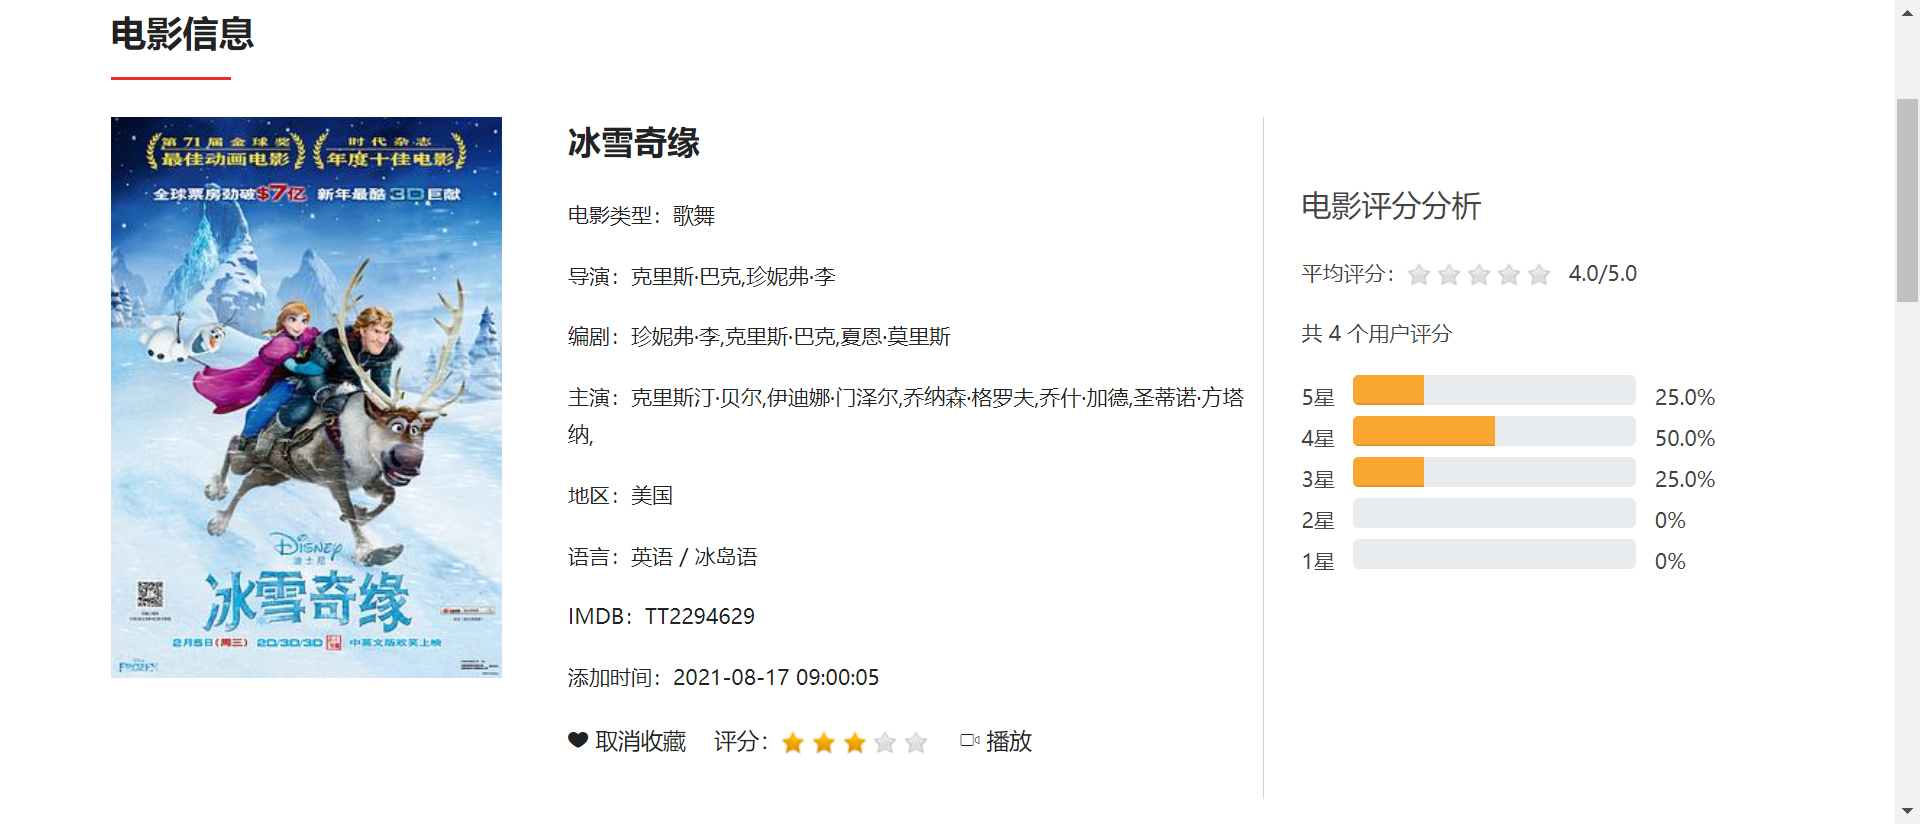1920x824 pixels.
Task: Click the 电影评分分析 heading
Action: click(1391, 206)
